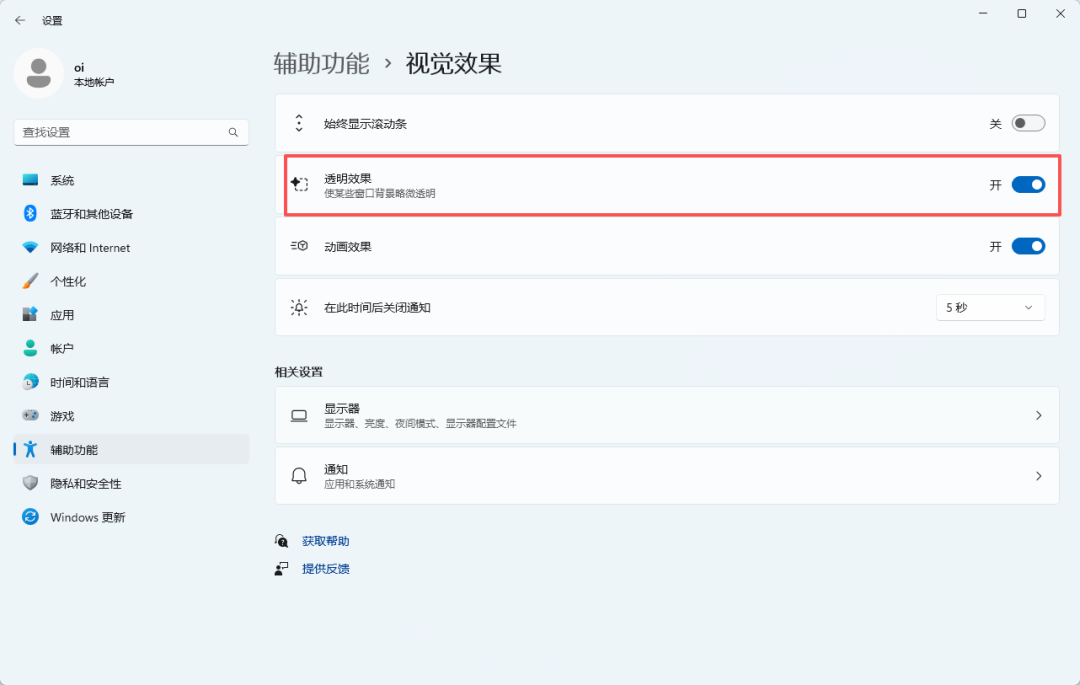
Task: Open the 获取帮助 link
Action: (x=326, y=541)
